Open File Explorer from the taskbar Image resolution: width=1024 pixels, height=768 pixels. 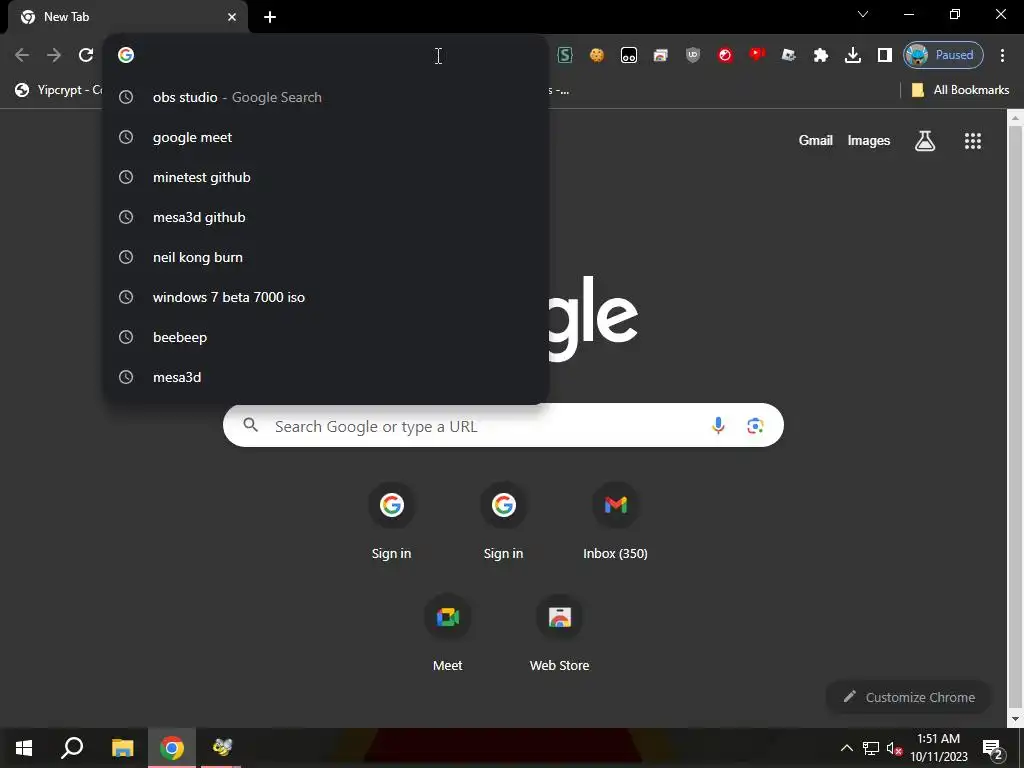click(122, 748)
